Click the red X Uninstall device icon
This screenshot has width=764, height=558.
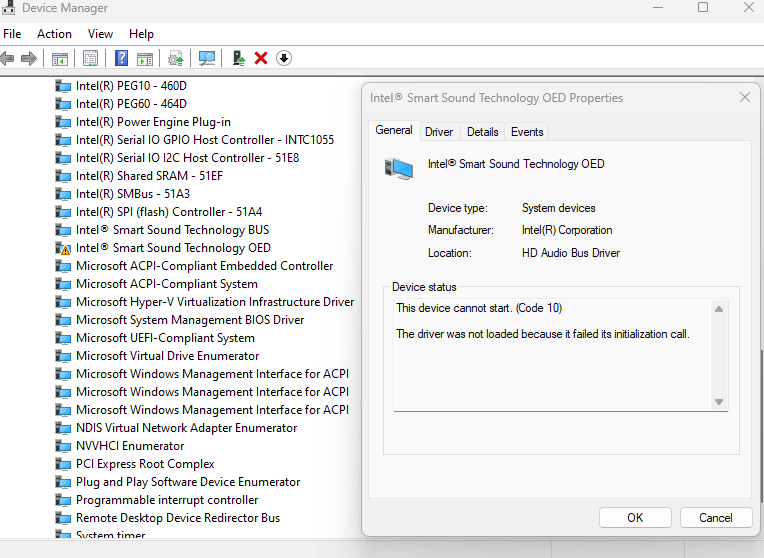point(261,58)
